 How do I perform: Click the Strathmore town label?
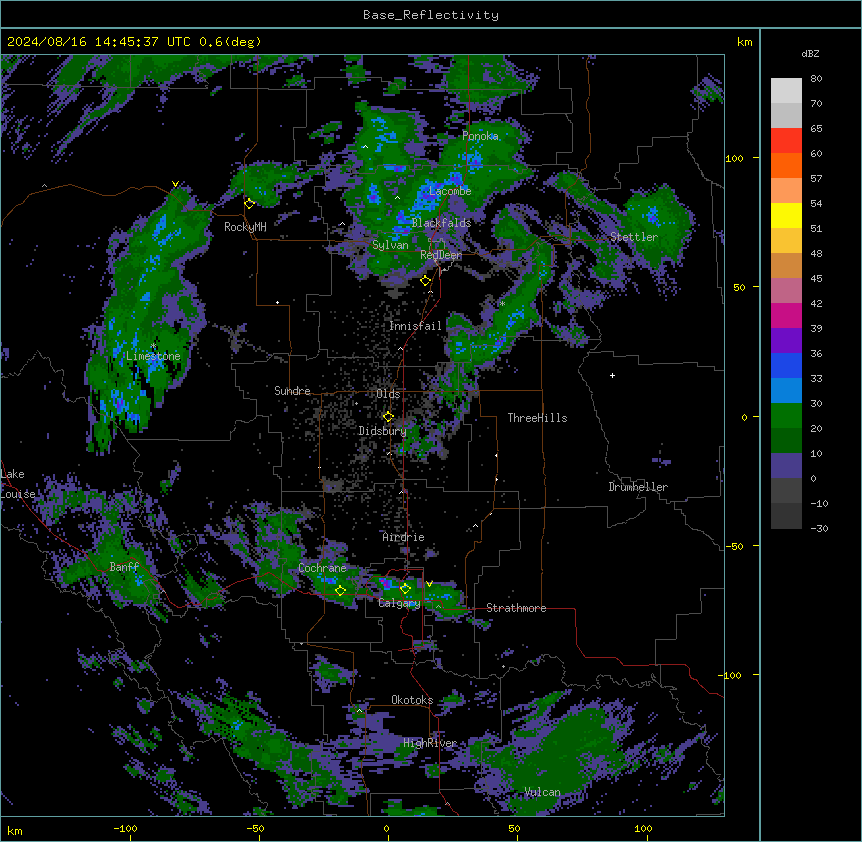(x=516, y=608)
